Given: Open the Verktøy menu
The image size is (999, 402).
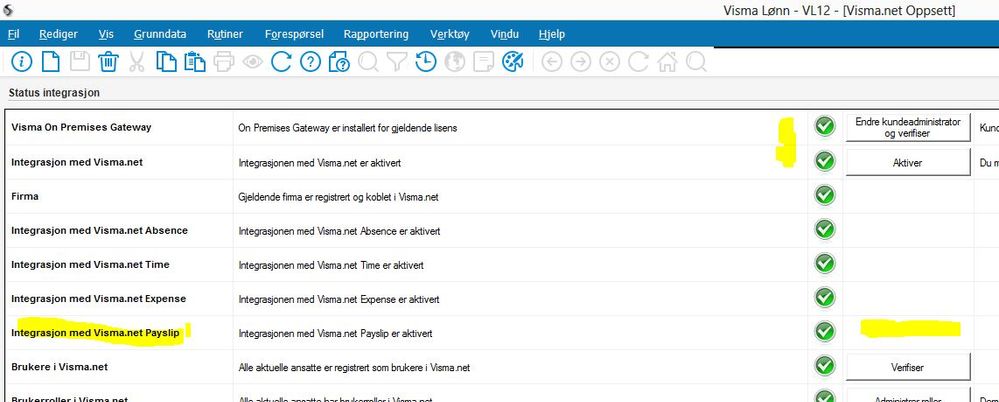Looking at the screenshot, I should click(450, 34).
